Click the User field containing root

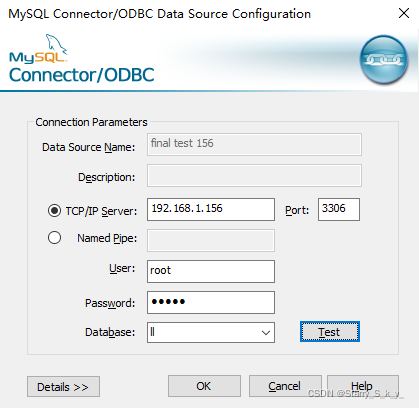pos(211,271)
